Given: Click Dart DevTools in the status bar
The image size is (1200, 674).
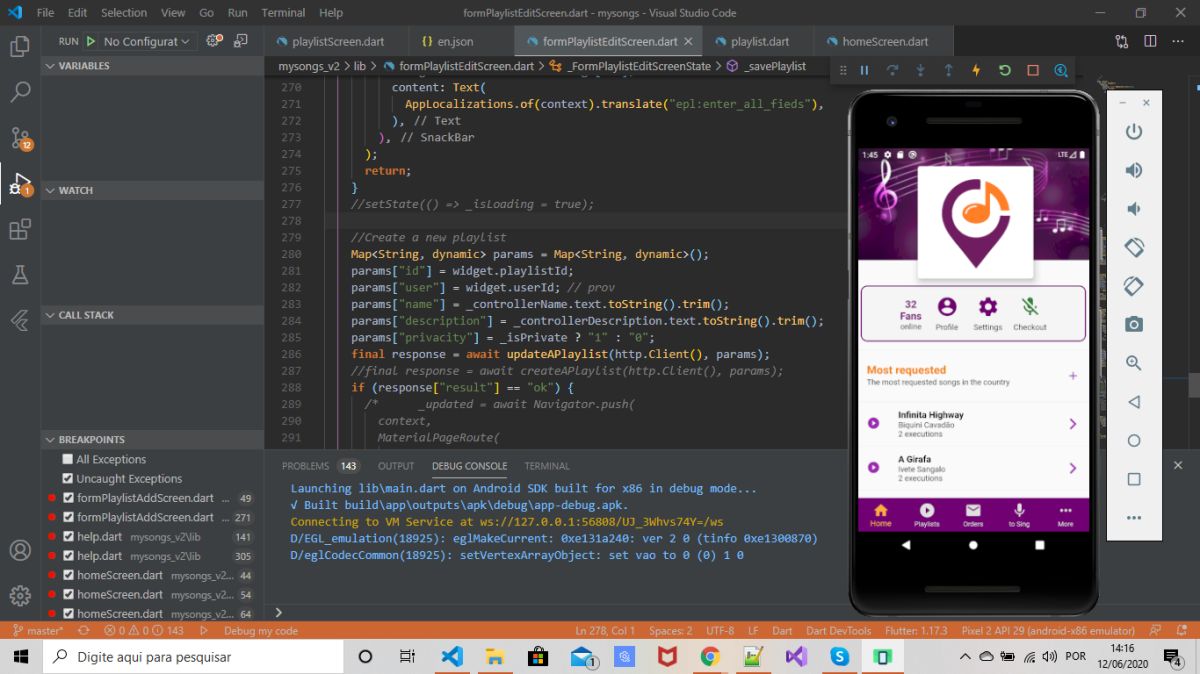Looking at the screenshot, I should click(x=836, y=631).
